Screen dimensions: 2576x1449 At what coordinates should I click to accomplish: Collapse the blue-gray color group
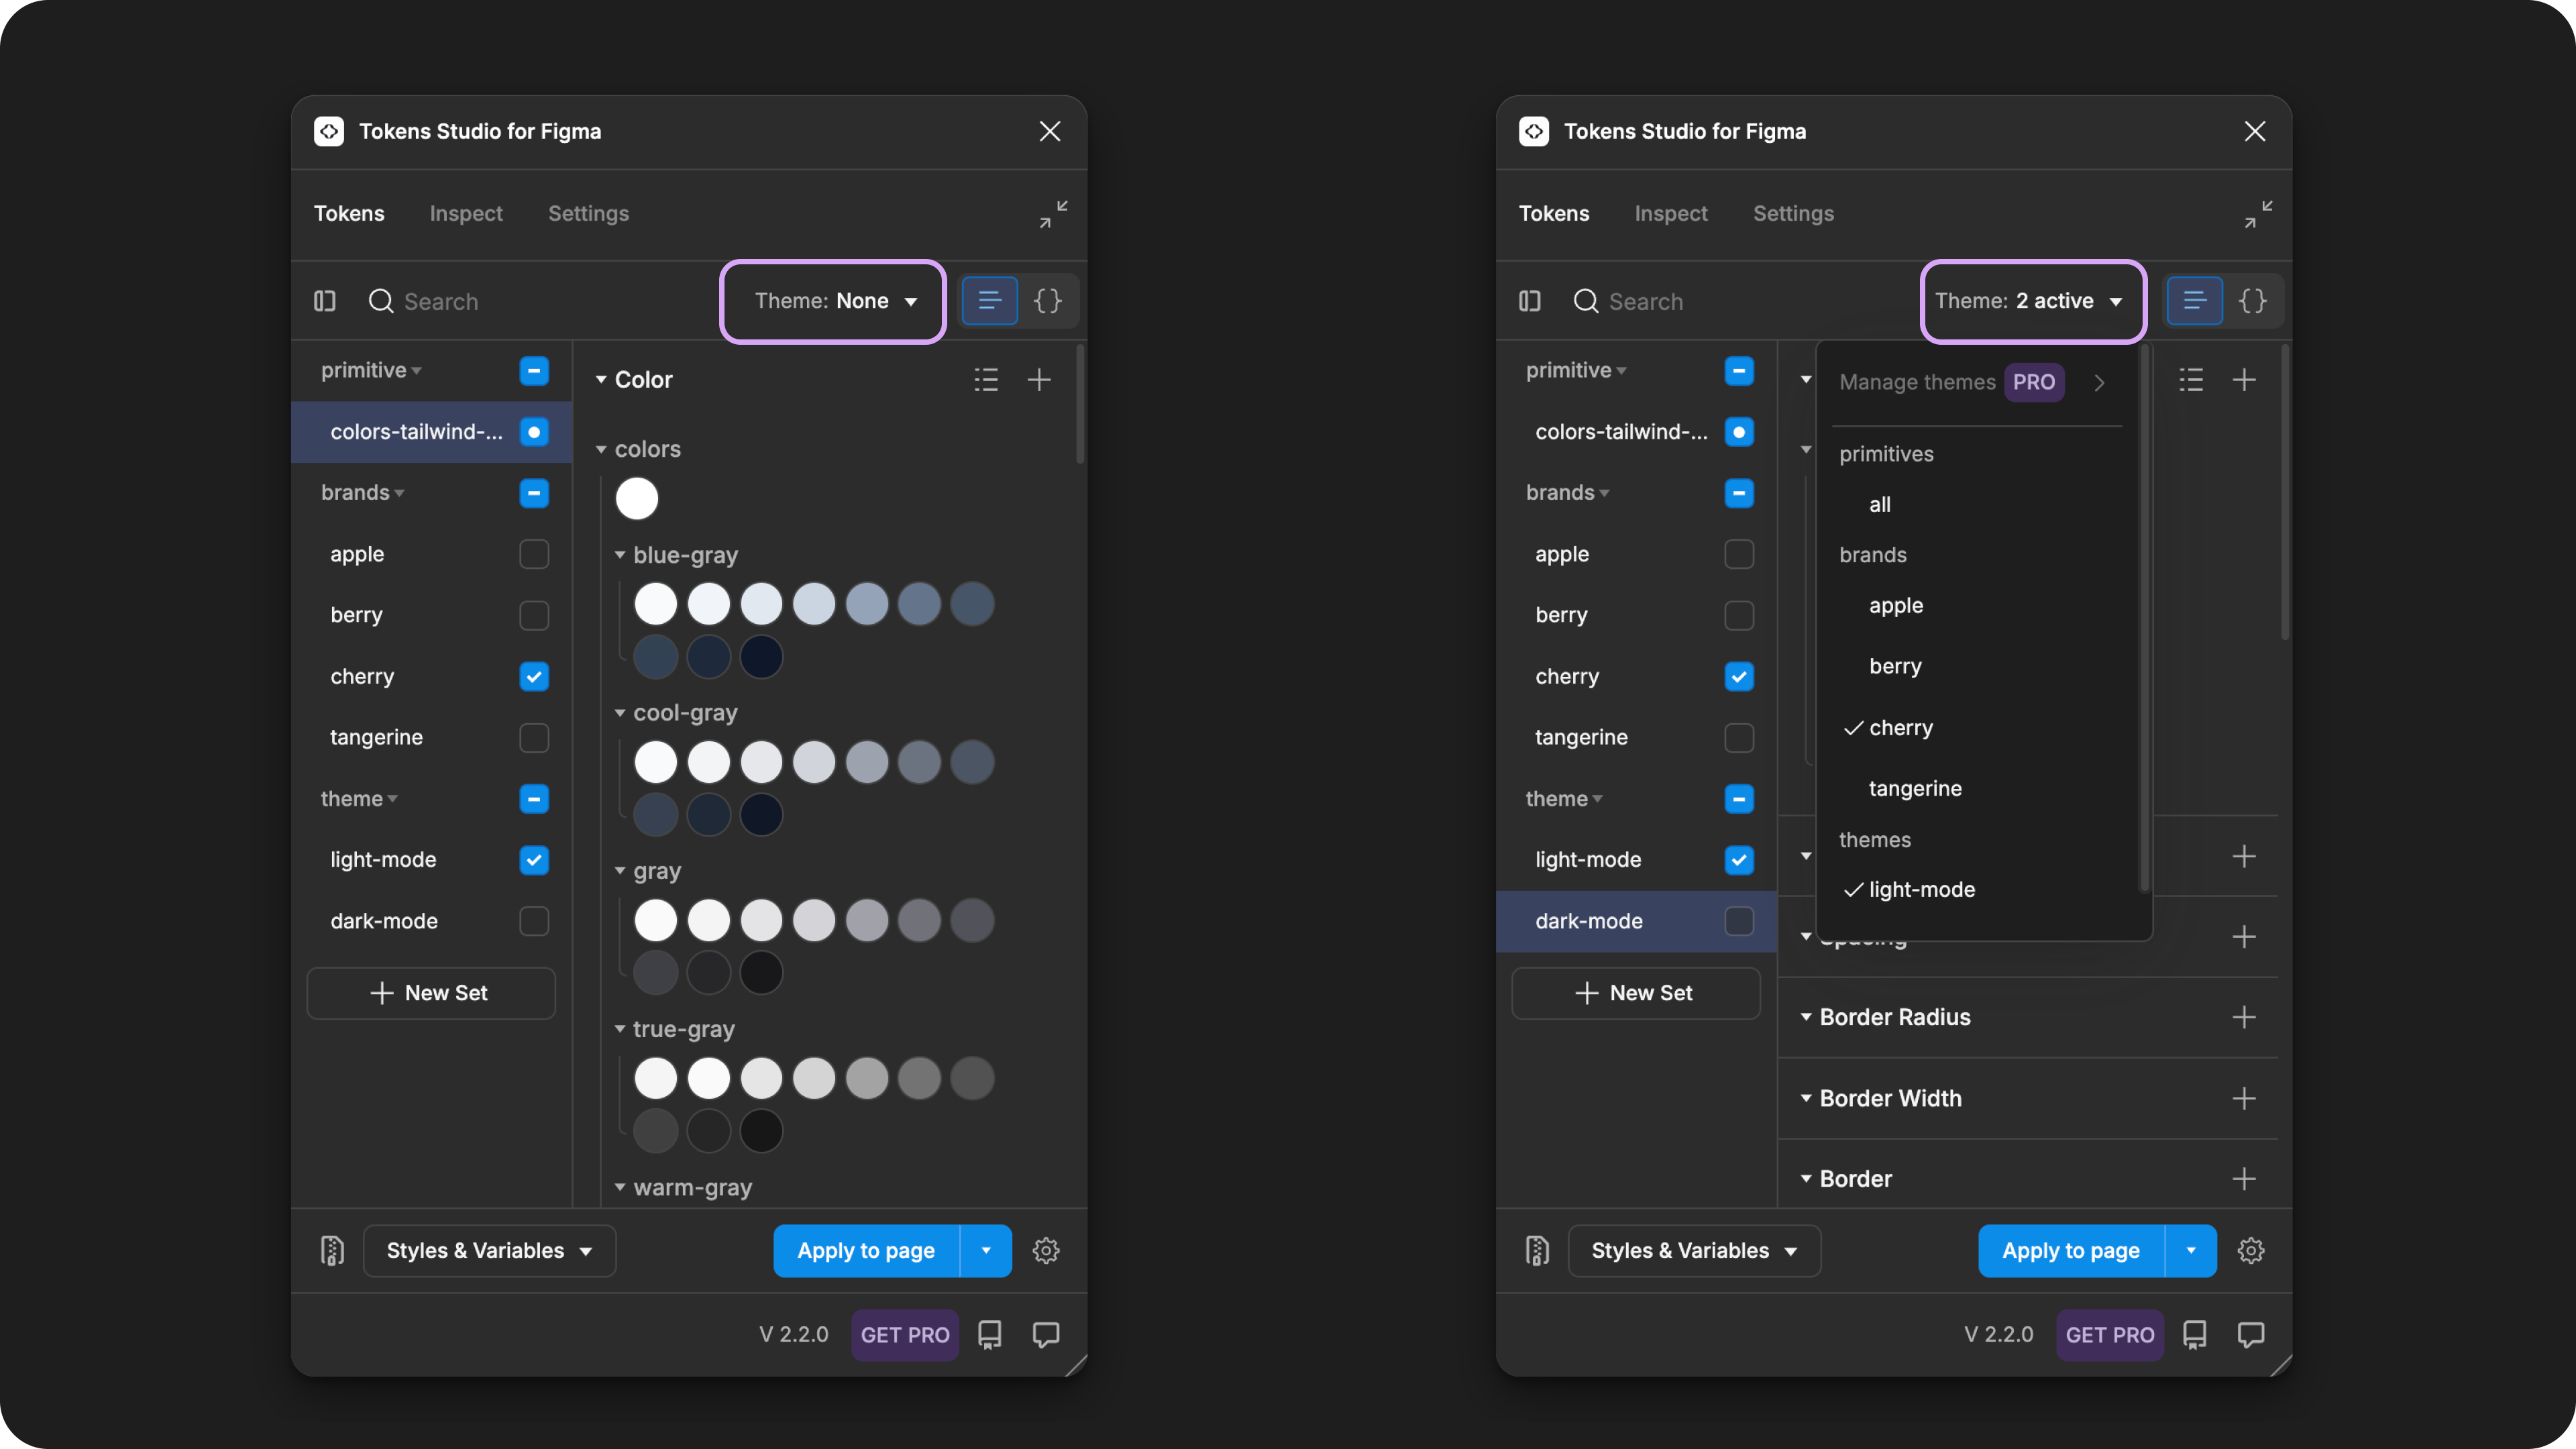click(x=620, y=555)
